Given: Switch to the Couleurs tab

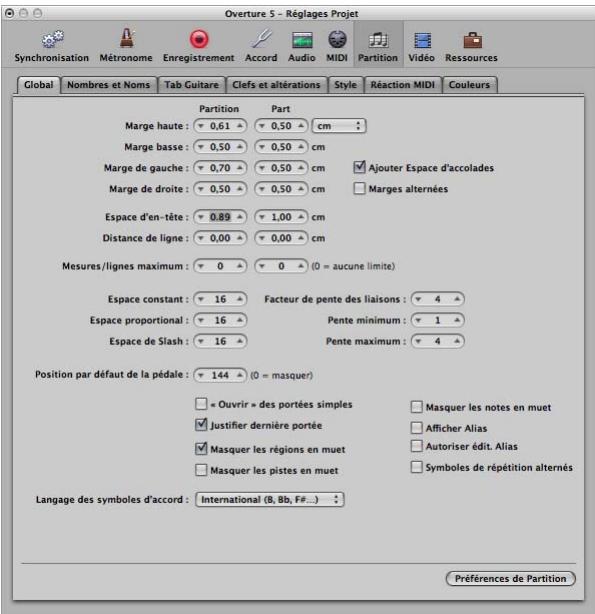Looking at the screenshot, I should coord(469,85).
